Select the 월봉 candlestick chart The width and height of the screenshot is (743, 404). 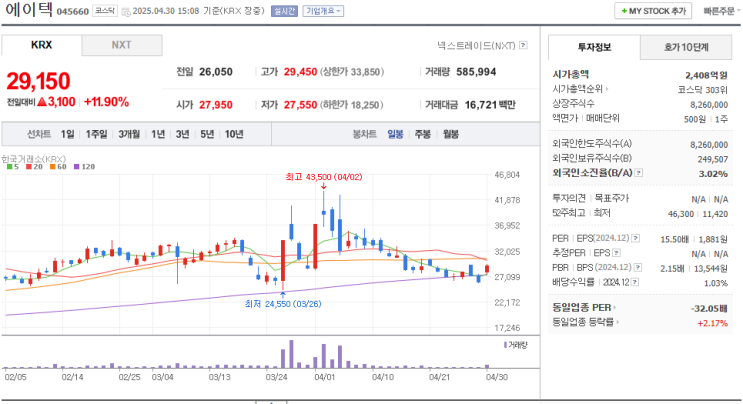click(x=451, y=135)
